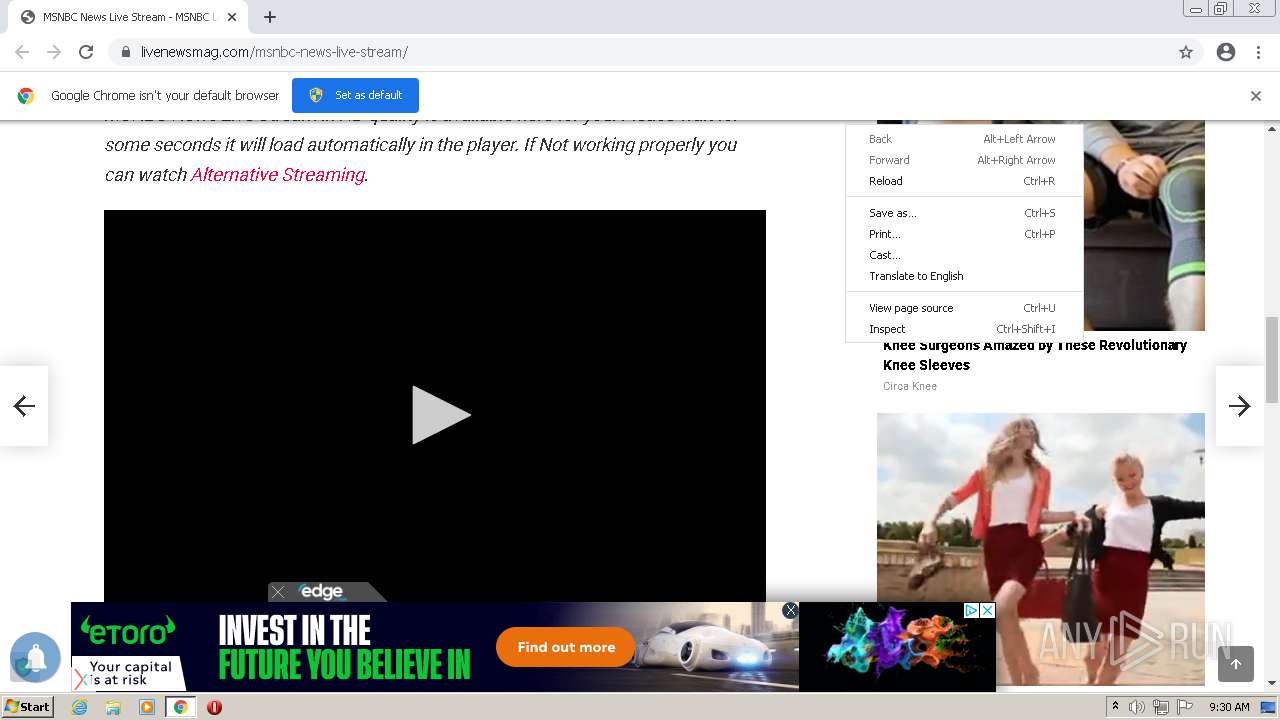Select View page source
Image resolution: width=1280 pixels, height=720 pixels.
[964, 308]
